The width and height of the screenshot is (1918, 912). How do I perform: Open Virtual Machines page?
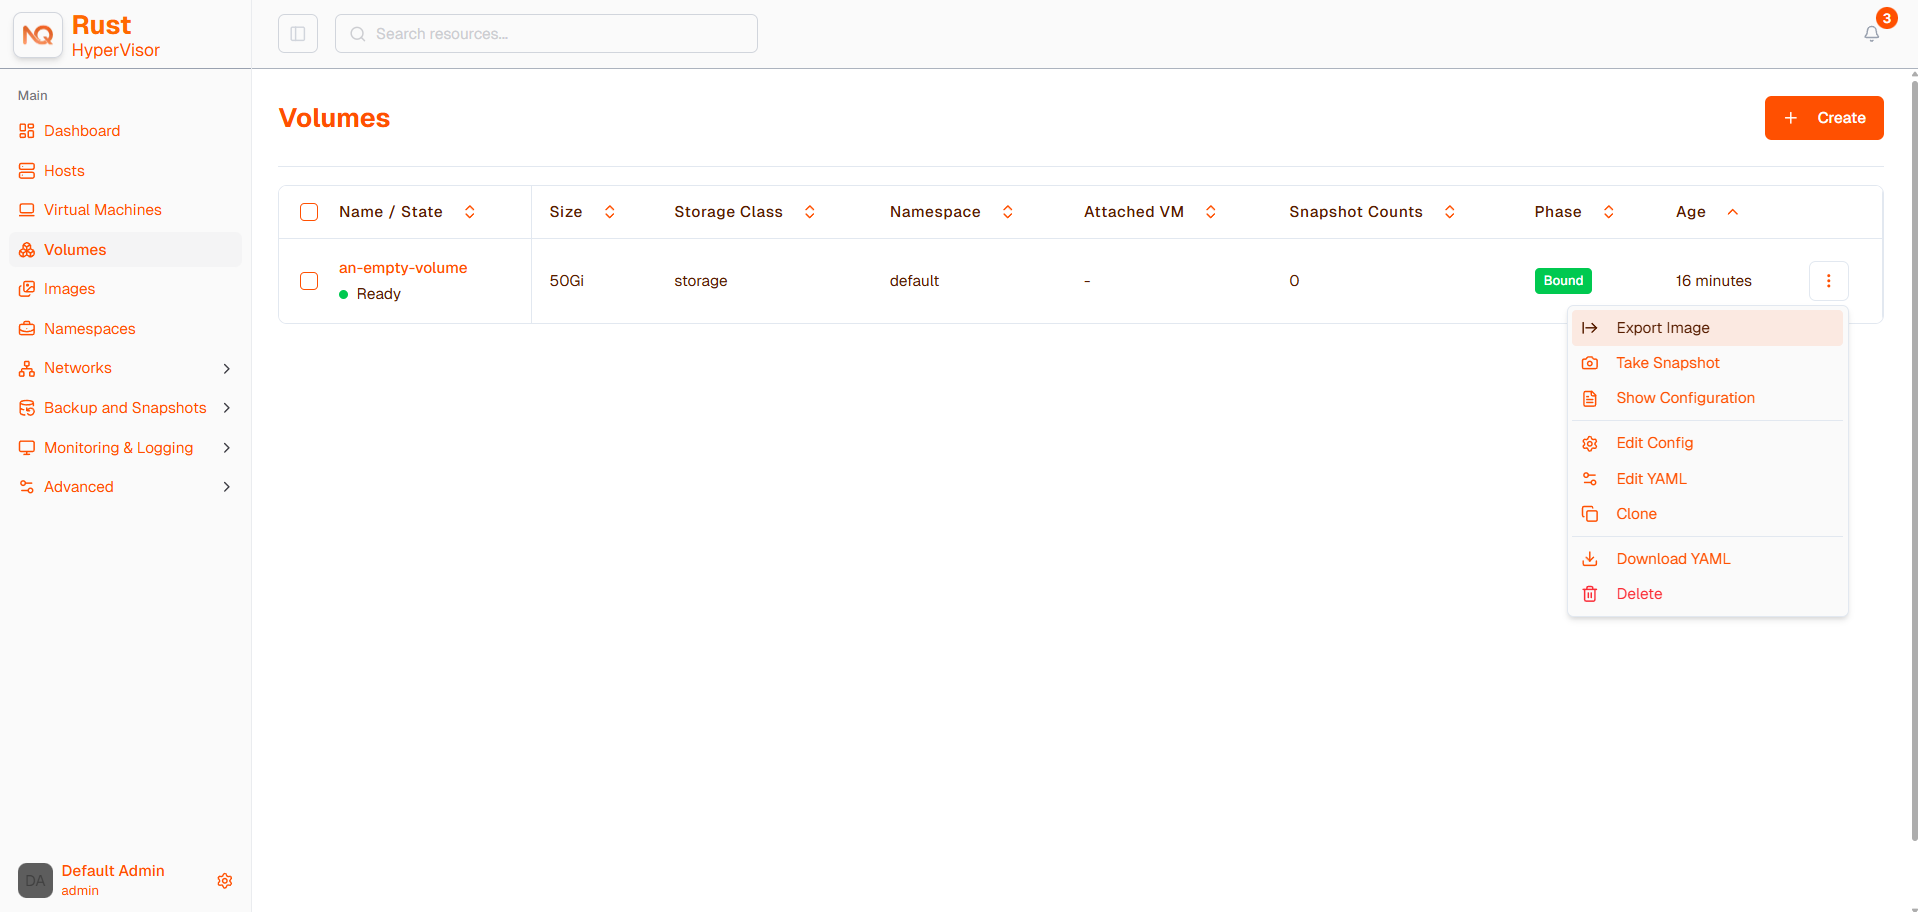[125, 210]
